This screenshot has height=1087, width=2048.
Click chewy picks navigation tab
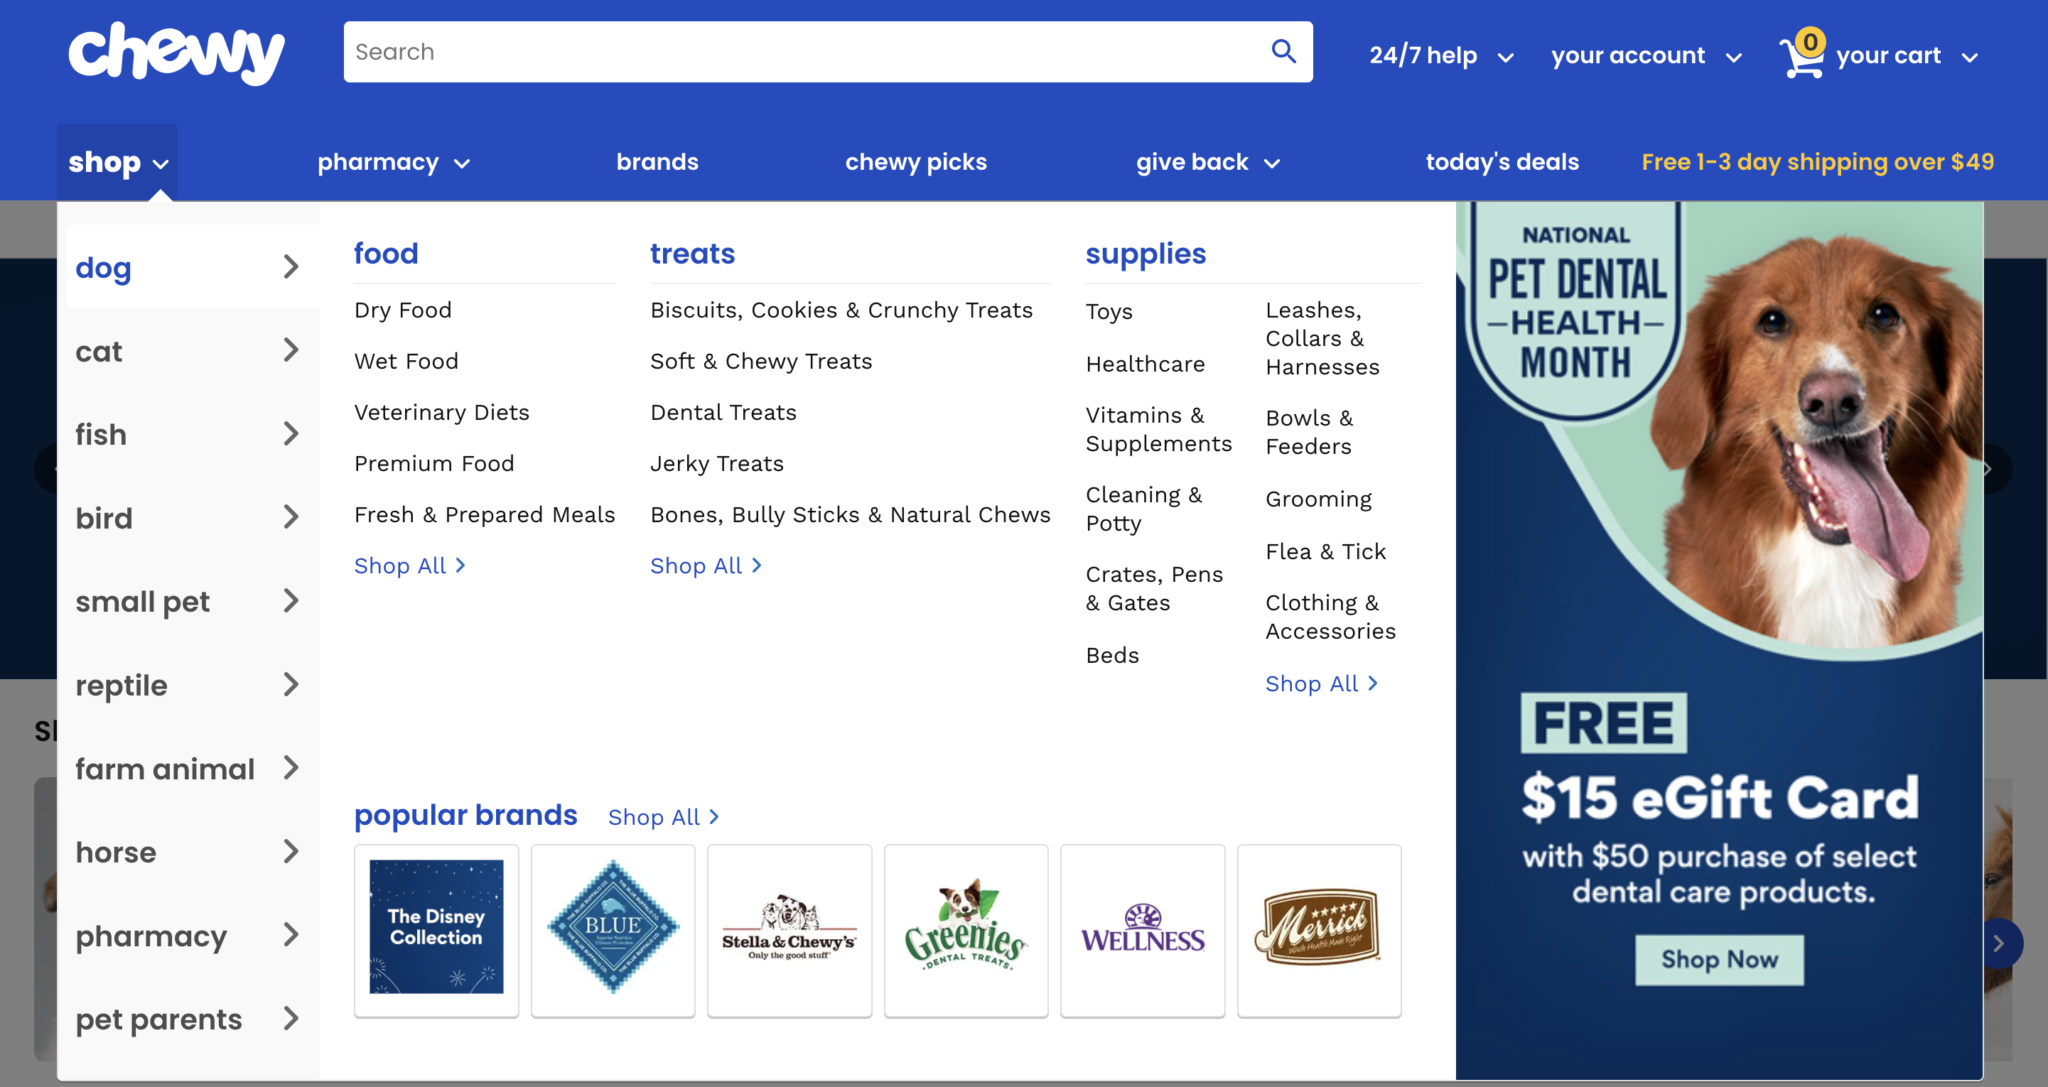916,161
